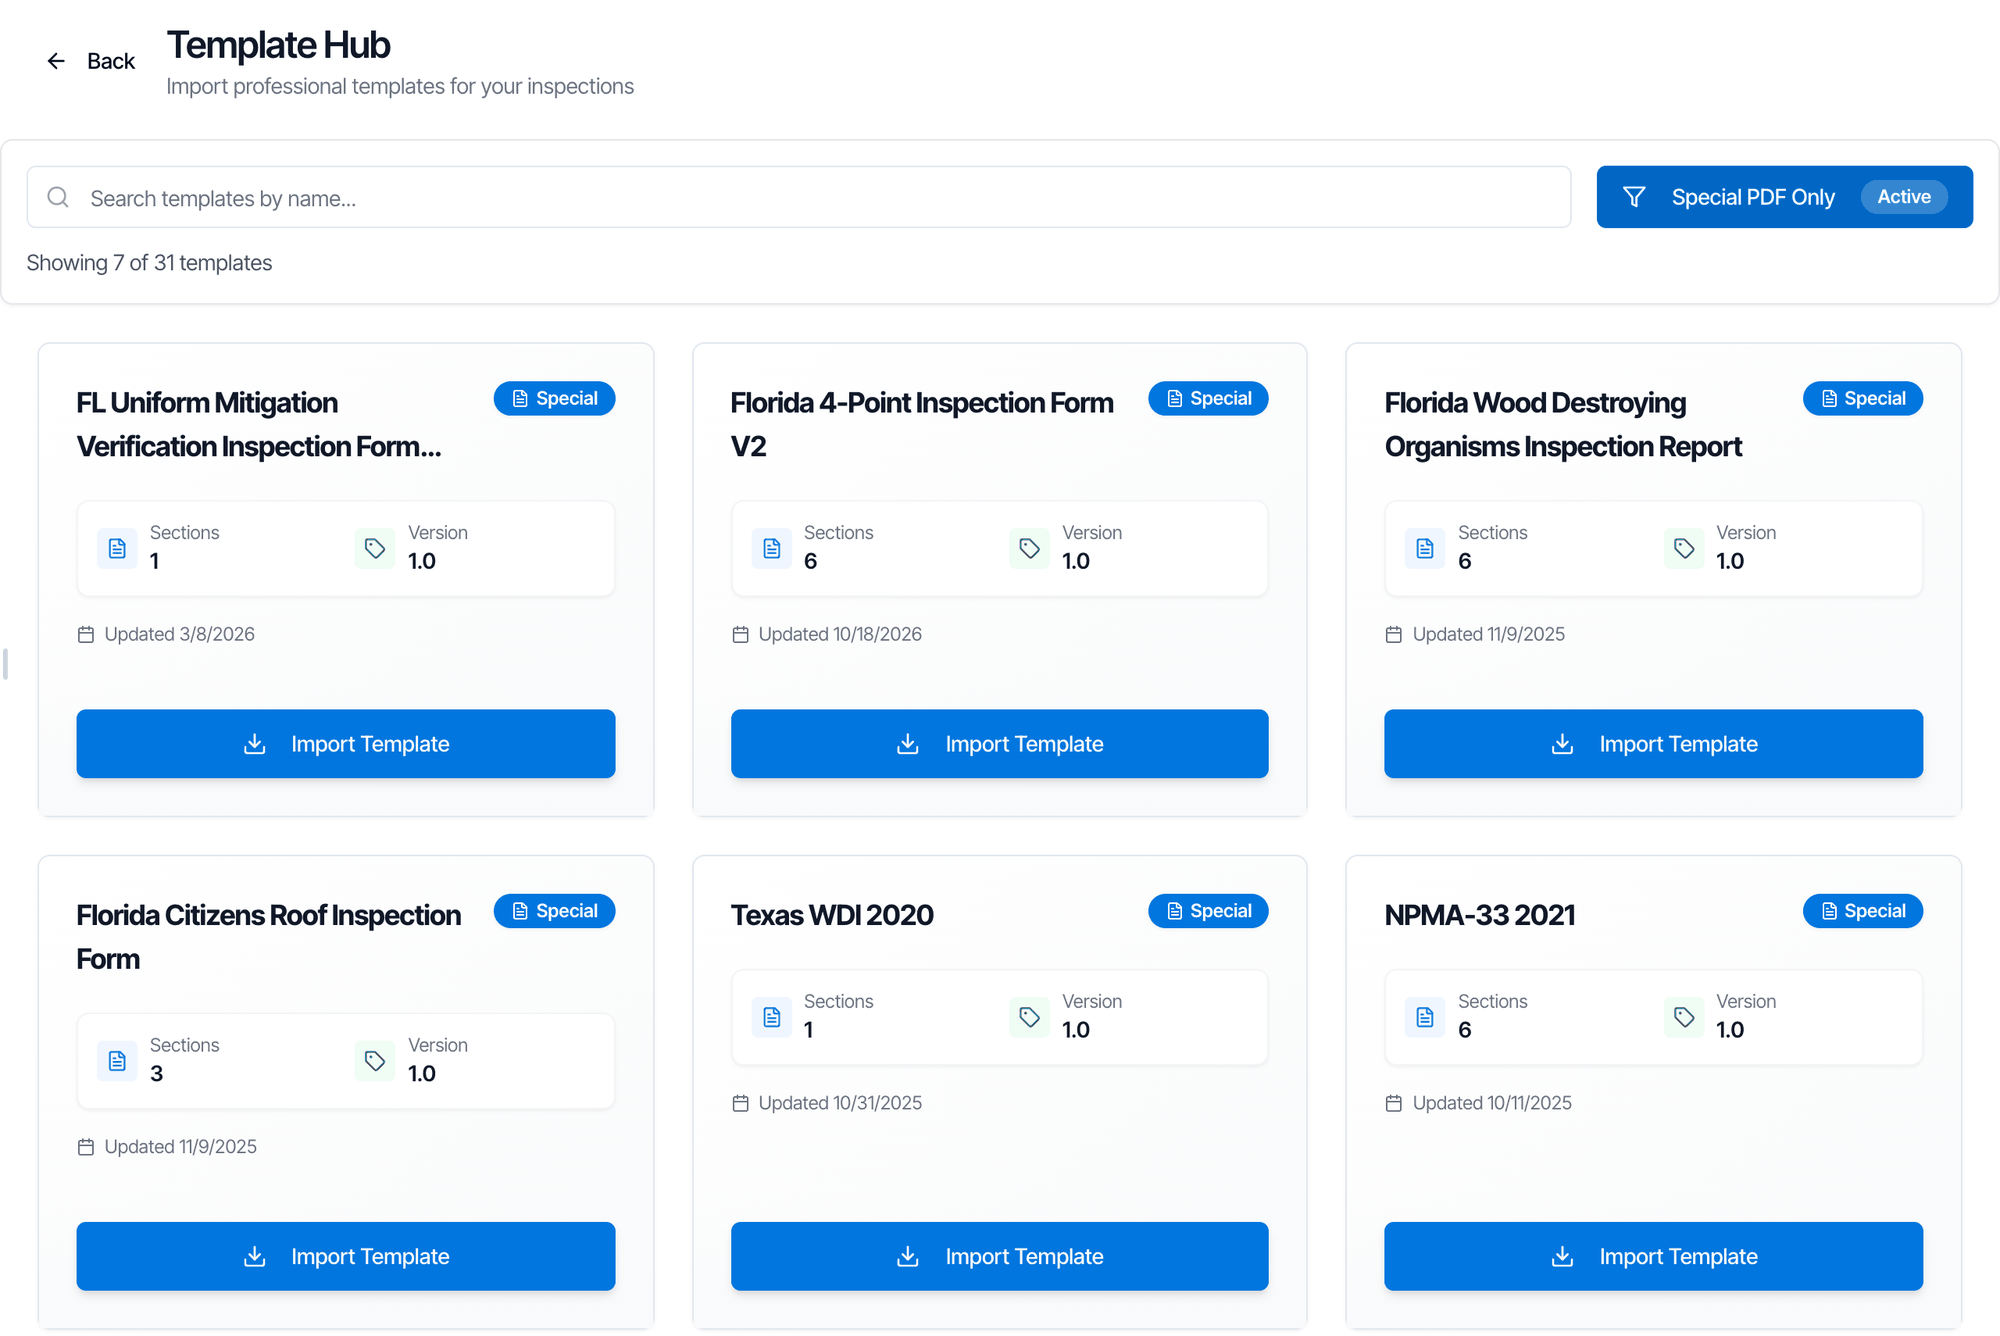Click calendar icon beside Updated 10/31/2025
2000x1336 pixels.
click(740, 1103)
